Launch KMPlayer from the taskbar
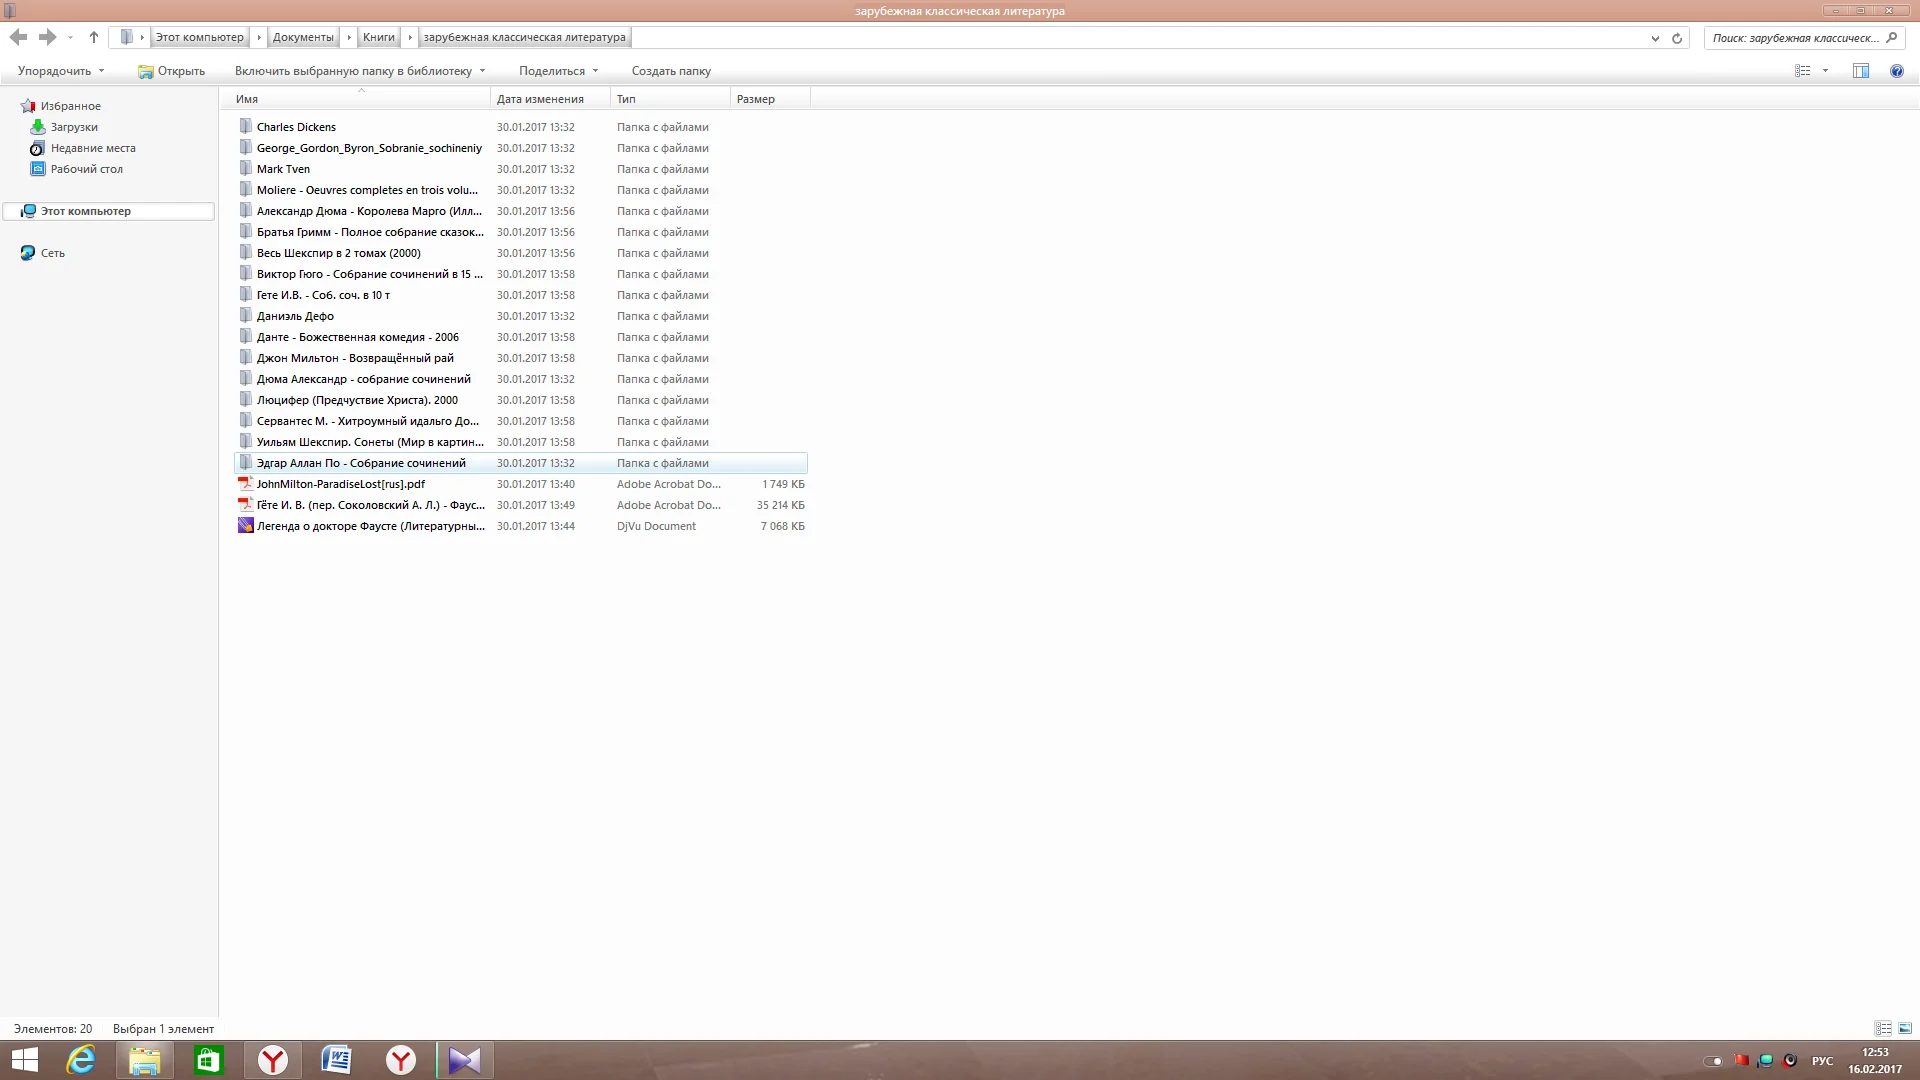 click(x=464, y=1060)
